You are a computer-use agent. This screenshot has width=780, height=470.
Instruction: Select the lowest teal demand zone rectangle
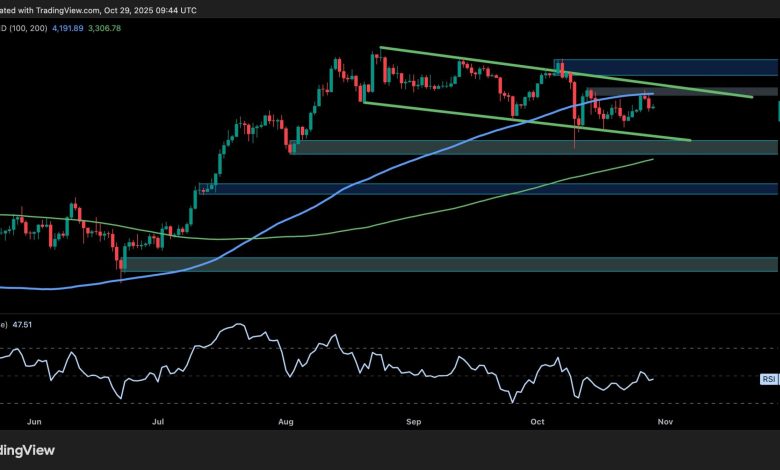point(450,264)
